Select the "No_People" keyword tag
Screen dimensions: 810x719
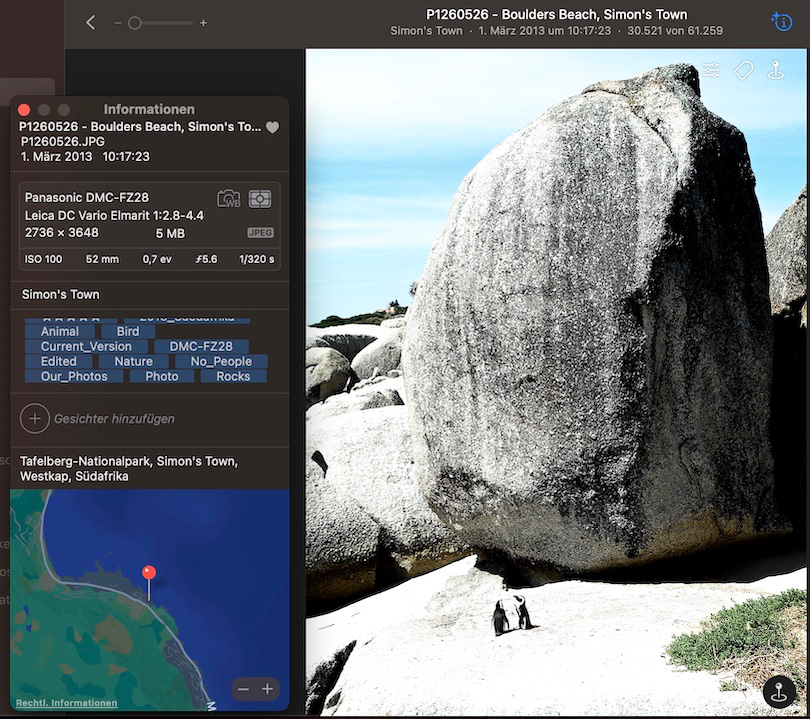click(x=221, y=361)
